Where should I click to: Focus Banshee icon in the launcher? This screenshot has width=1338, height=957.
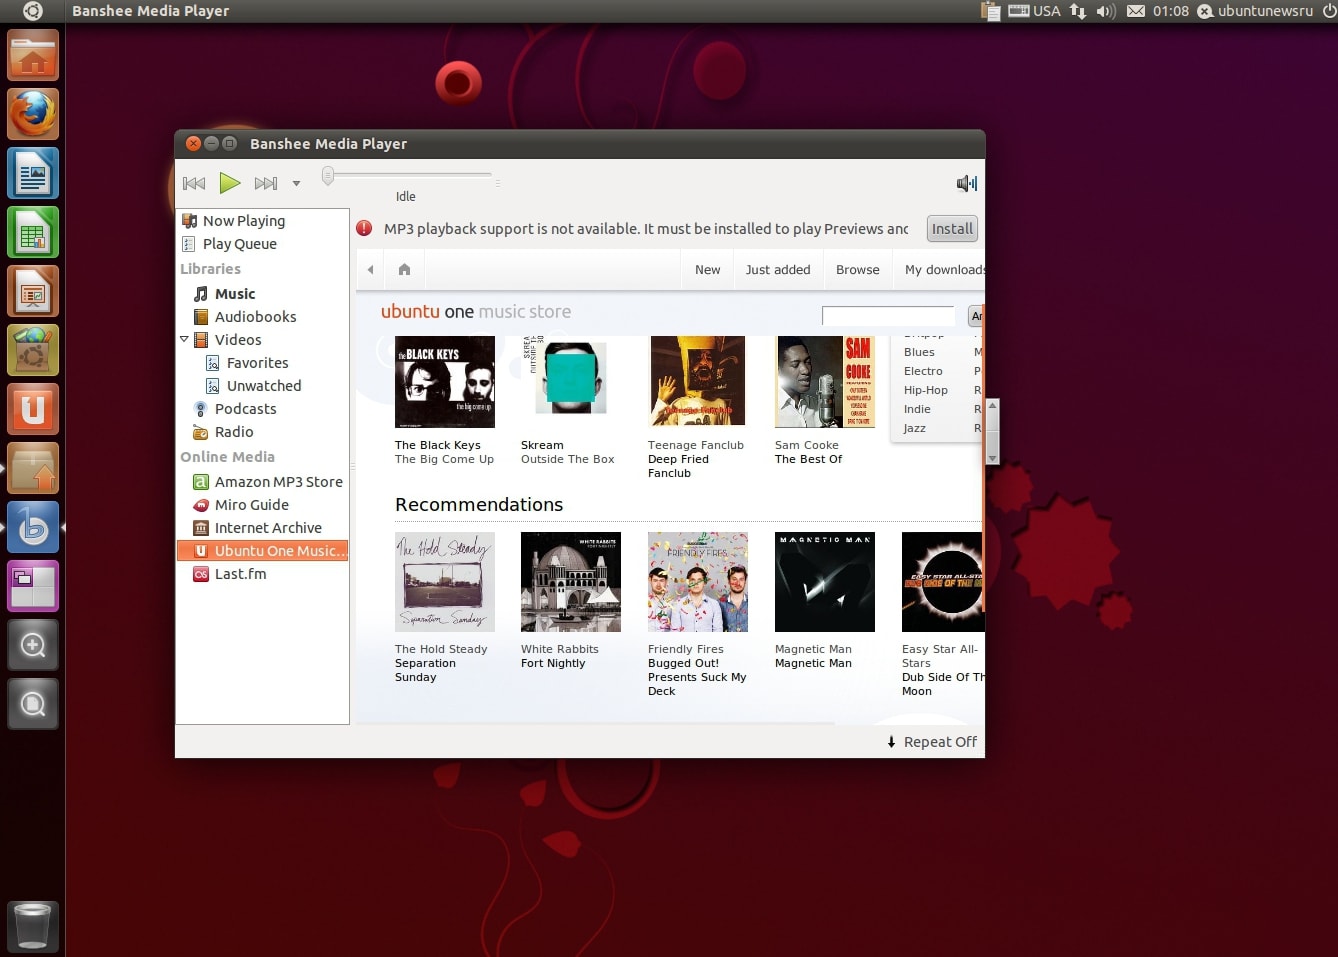33,527
